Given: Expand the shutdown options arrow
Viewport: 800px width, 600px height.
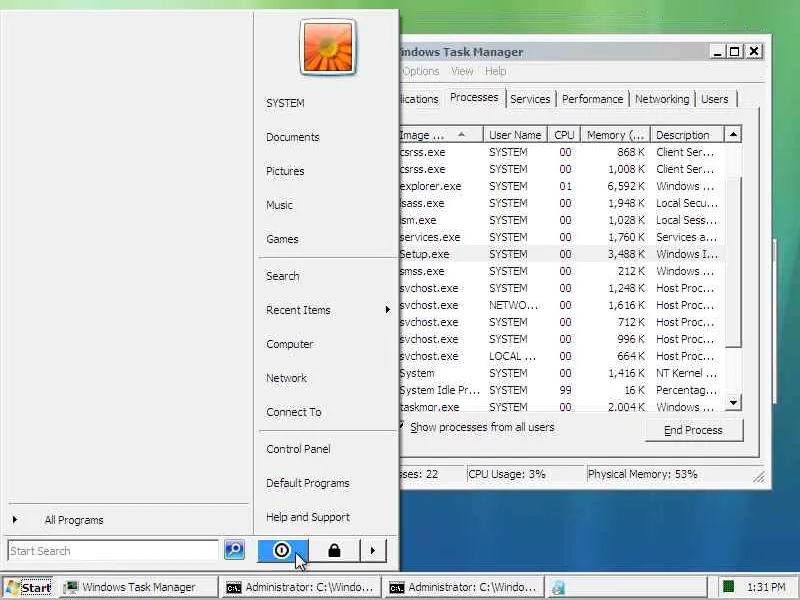Looking at the screenshot, I should (373, 551).
